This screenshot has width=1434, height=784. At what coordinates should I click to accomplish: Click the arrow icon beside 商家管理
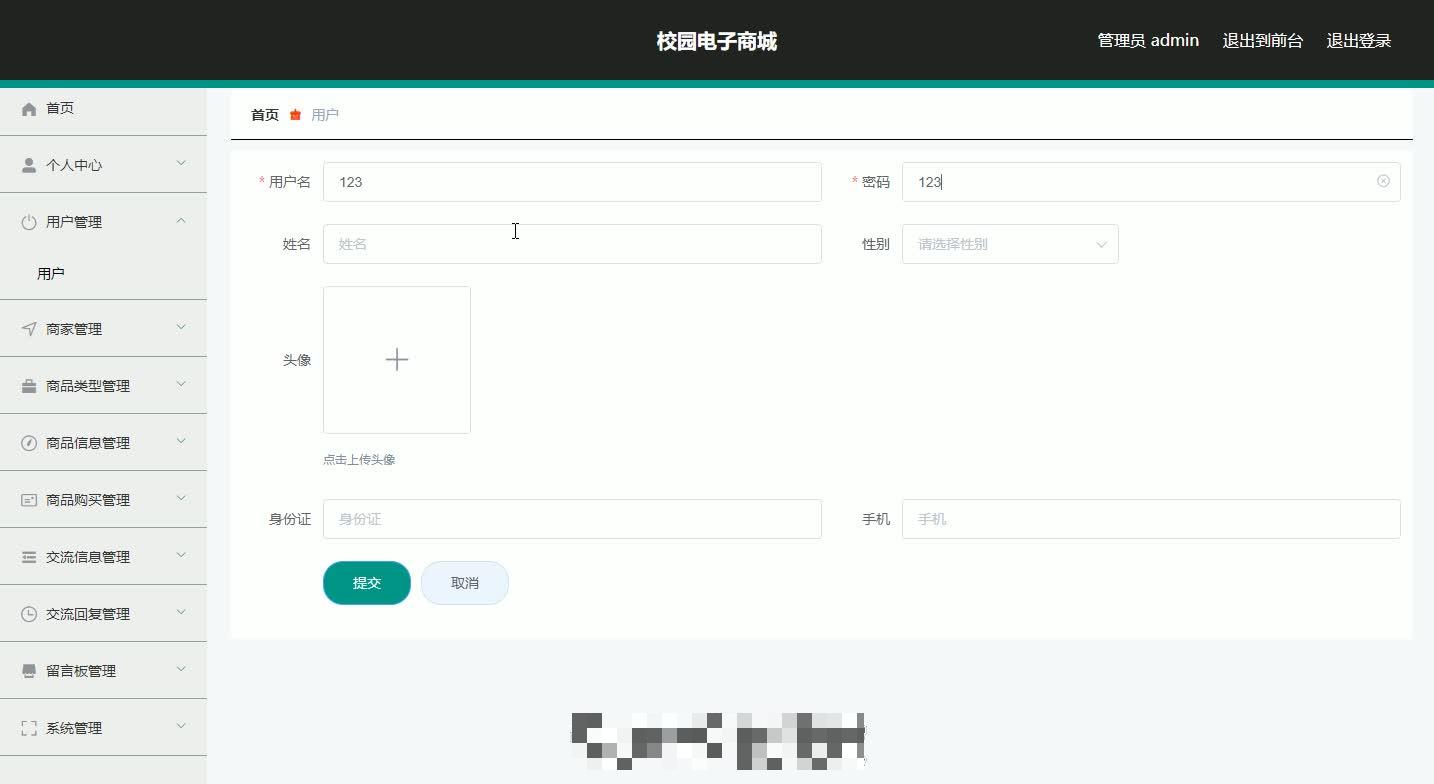tap(29, 329)
